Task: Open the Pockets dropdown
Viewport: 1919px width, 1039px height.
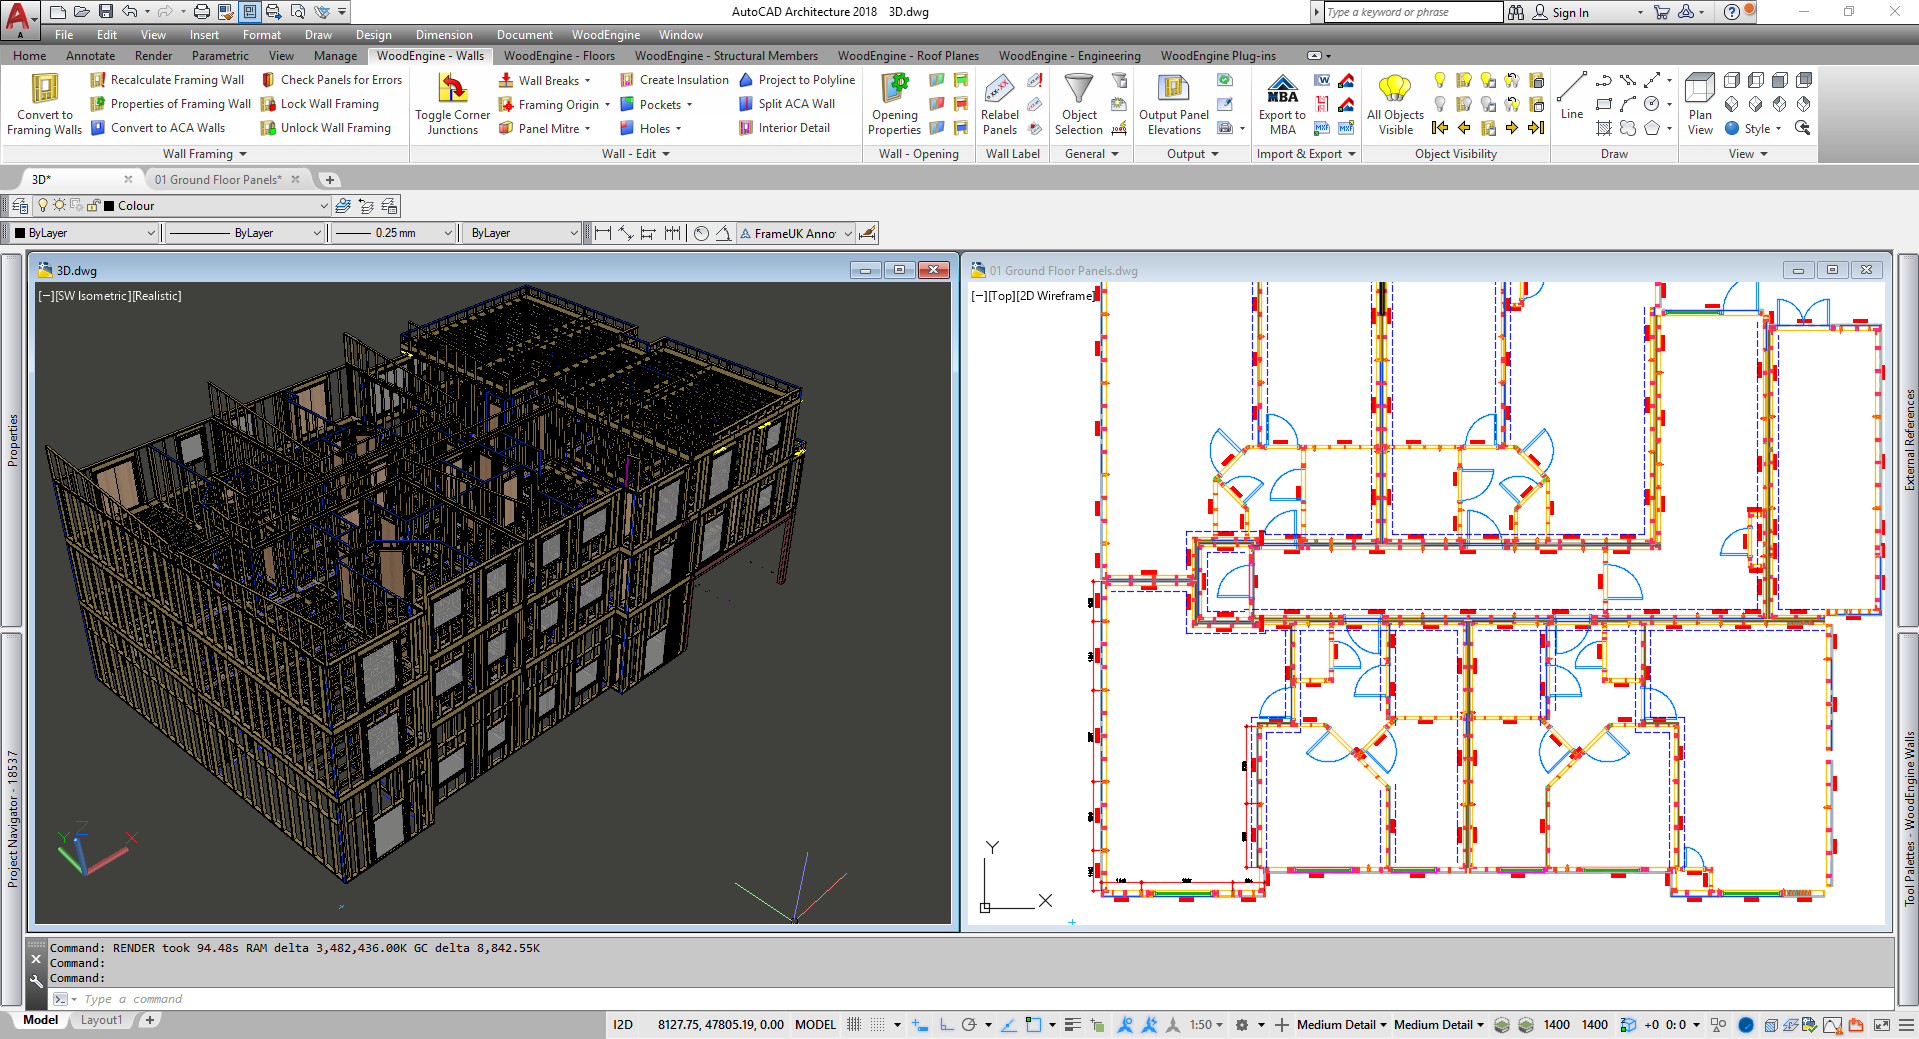Action: [656, 104]
